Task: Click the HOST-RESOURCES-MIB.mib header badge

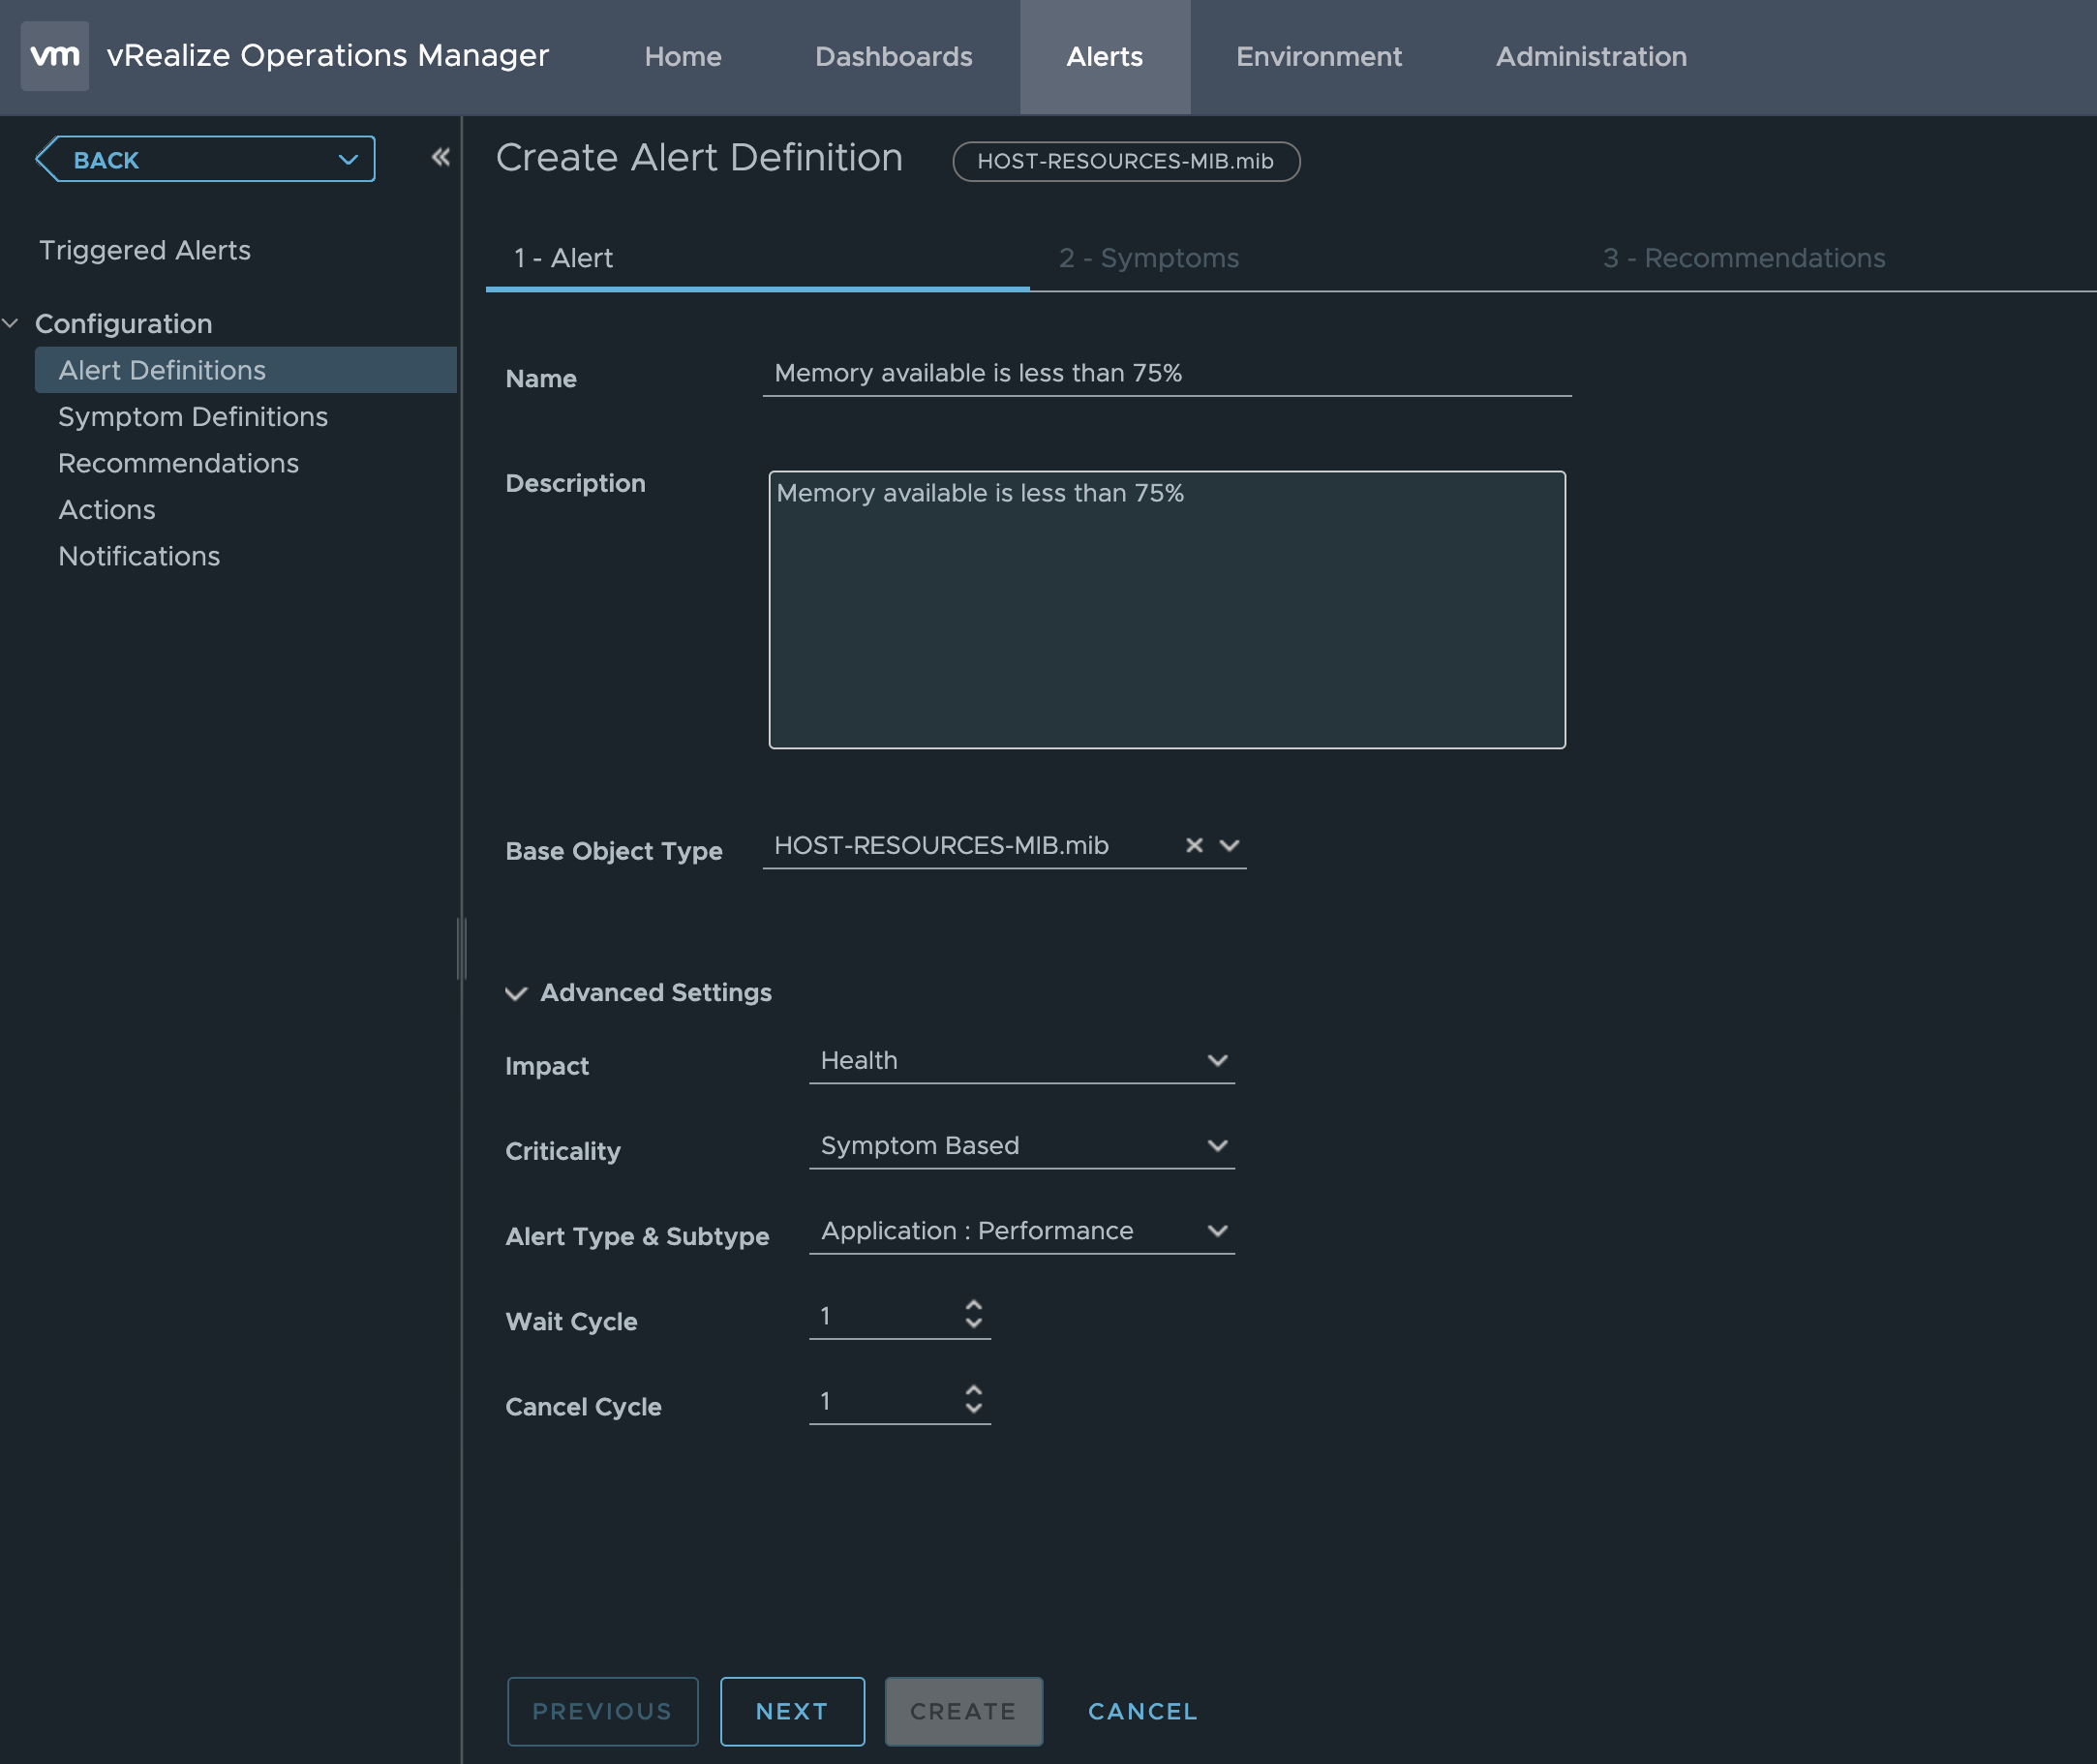Action: coord(1126,161)
